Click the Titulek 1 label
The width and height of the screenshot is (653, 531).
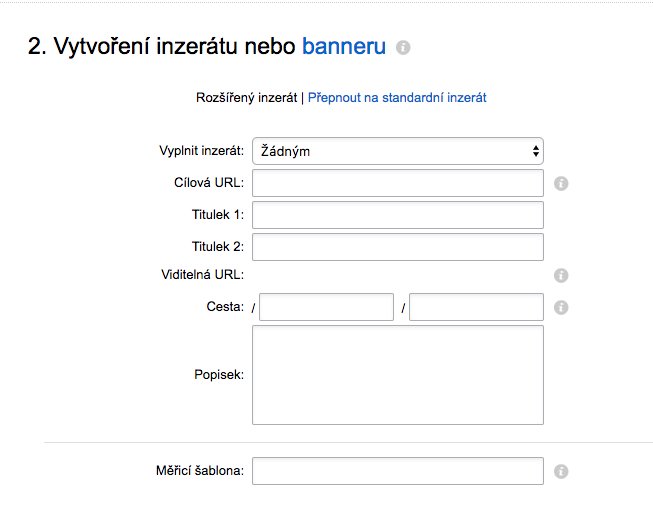pos(218,215)
